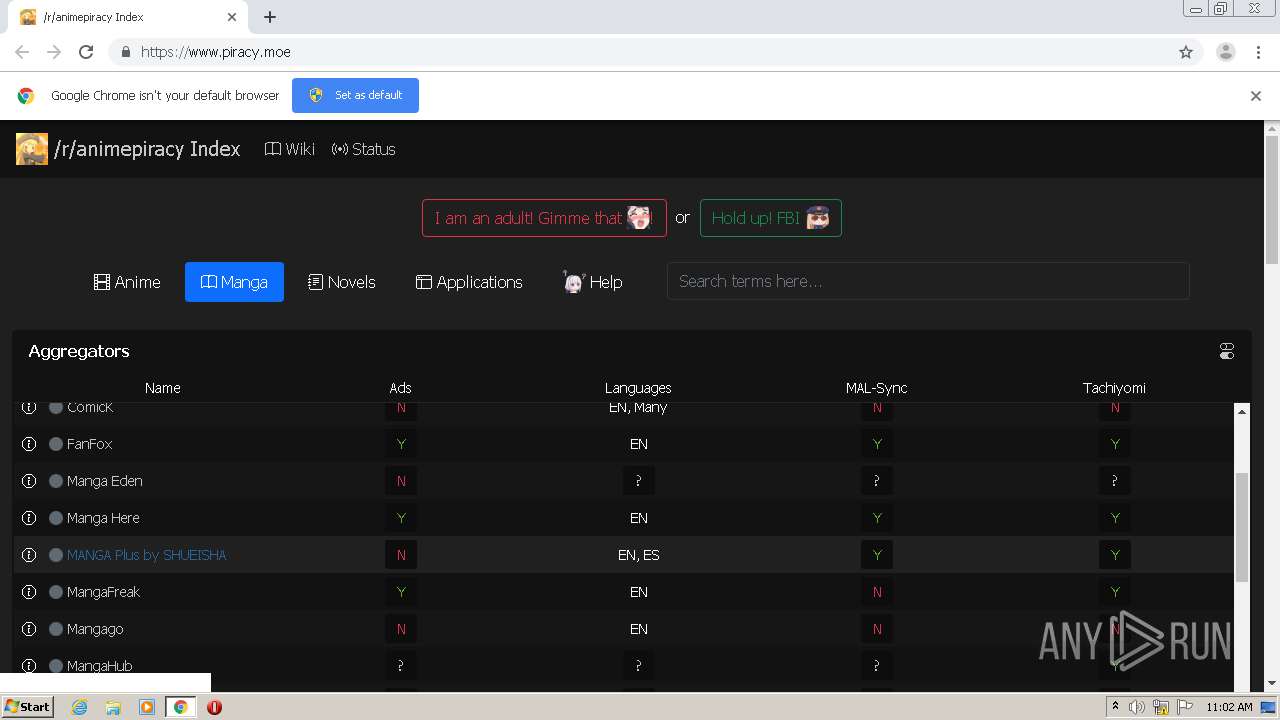The width and height of the screenshot is (1280, 720).
Task: Bookmark this page with star icon
Action: tap(1186, 52)
